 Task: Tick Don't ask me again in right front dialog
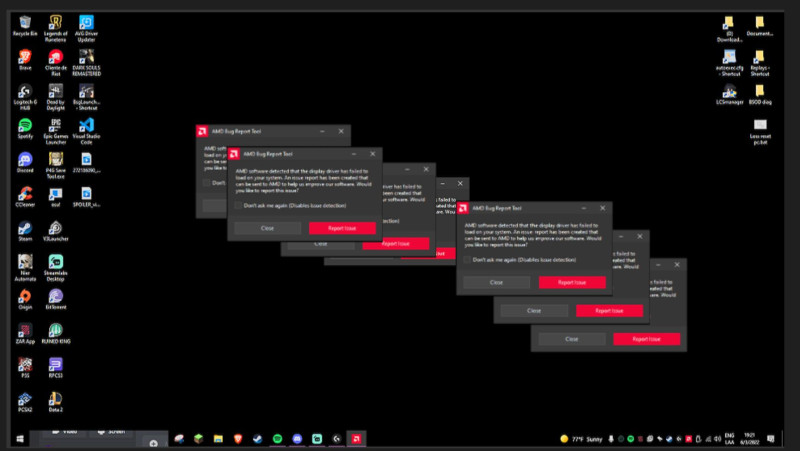467,260
